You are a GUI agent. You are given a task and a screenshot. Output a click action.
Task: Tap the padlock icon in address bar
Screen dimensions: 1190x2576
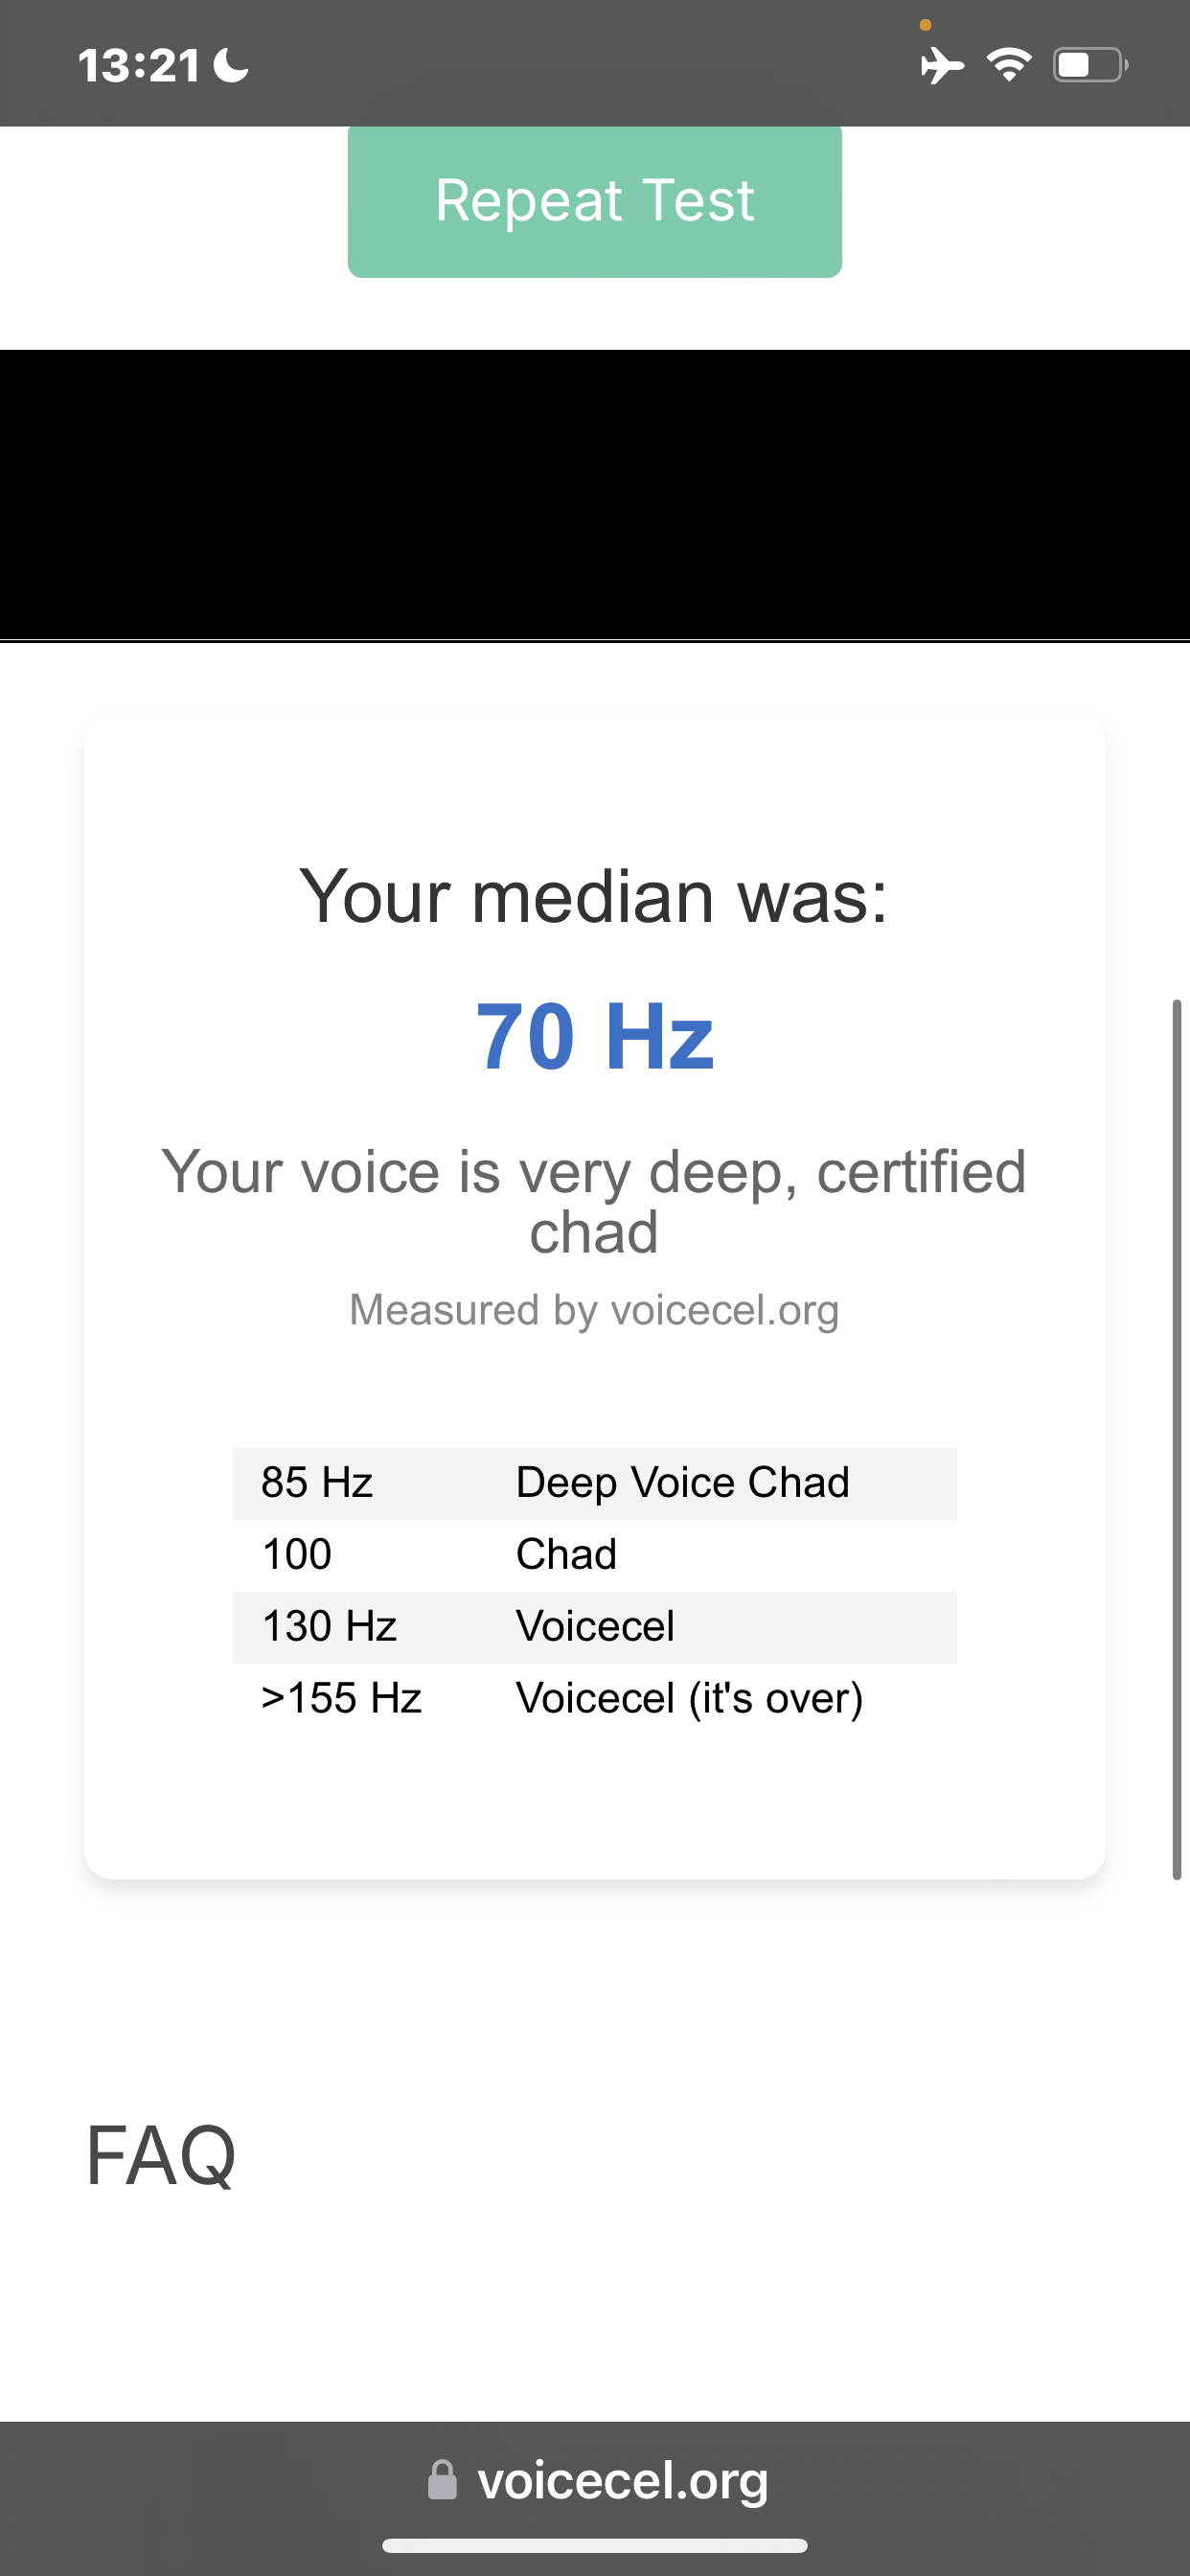click(x=442, y=2481)
